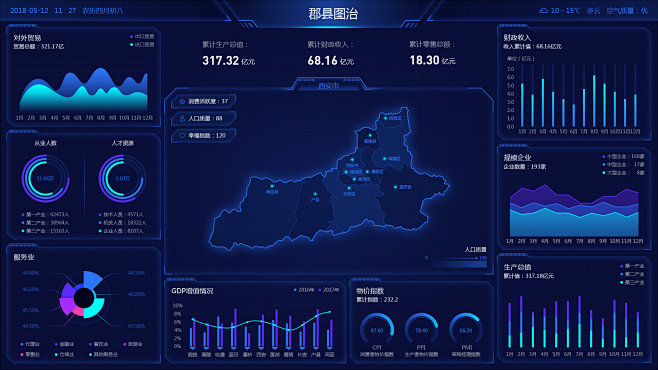Click 企业数量: 193家 text
This screenshot has height=370, width=658.
click(x=525, y=167)
